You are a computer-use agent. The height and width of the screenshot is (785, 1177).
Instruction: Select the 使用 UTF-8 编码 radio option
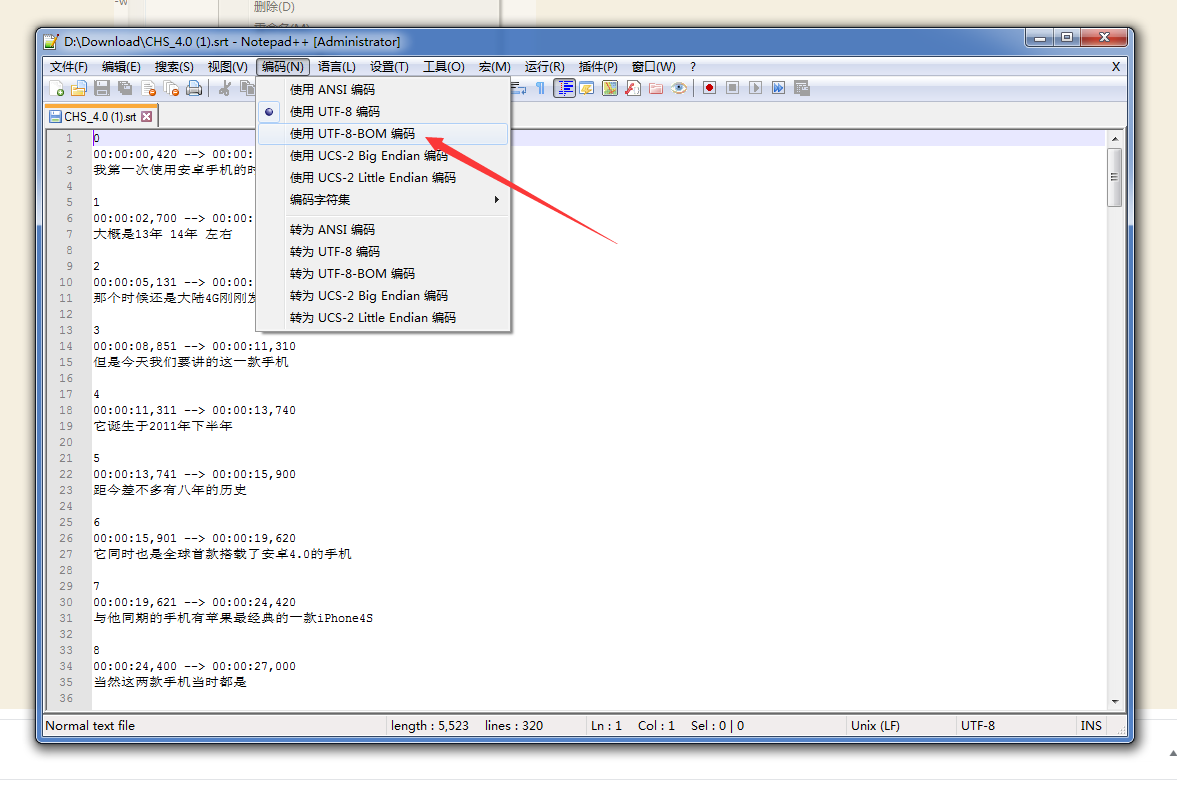click(335, 112)
